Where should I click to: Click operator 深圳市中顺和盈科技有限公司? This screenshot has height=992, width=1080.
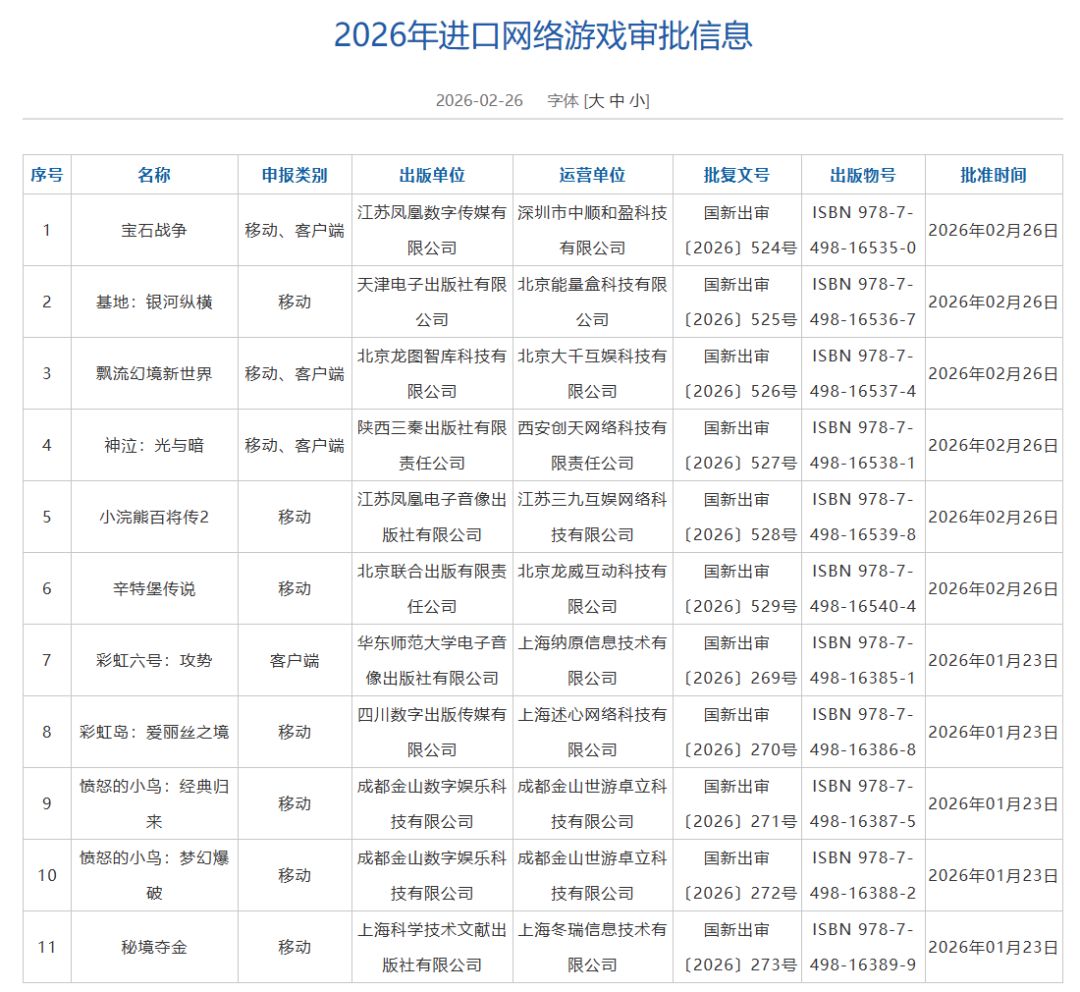click(592, 230)
